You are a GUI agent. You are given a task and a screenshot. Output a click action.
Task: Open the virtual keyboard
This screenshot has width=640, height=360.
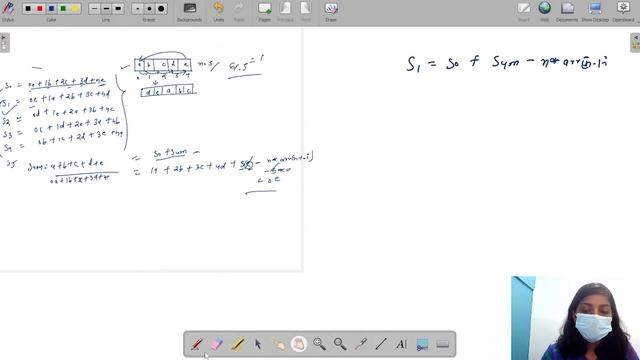pos(442,344)
